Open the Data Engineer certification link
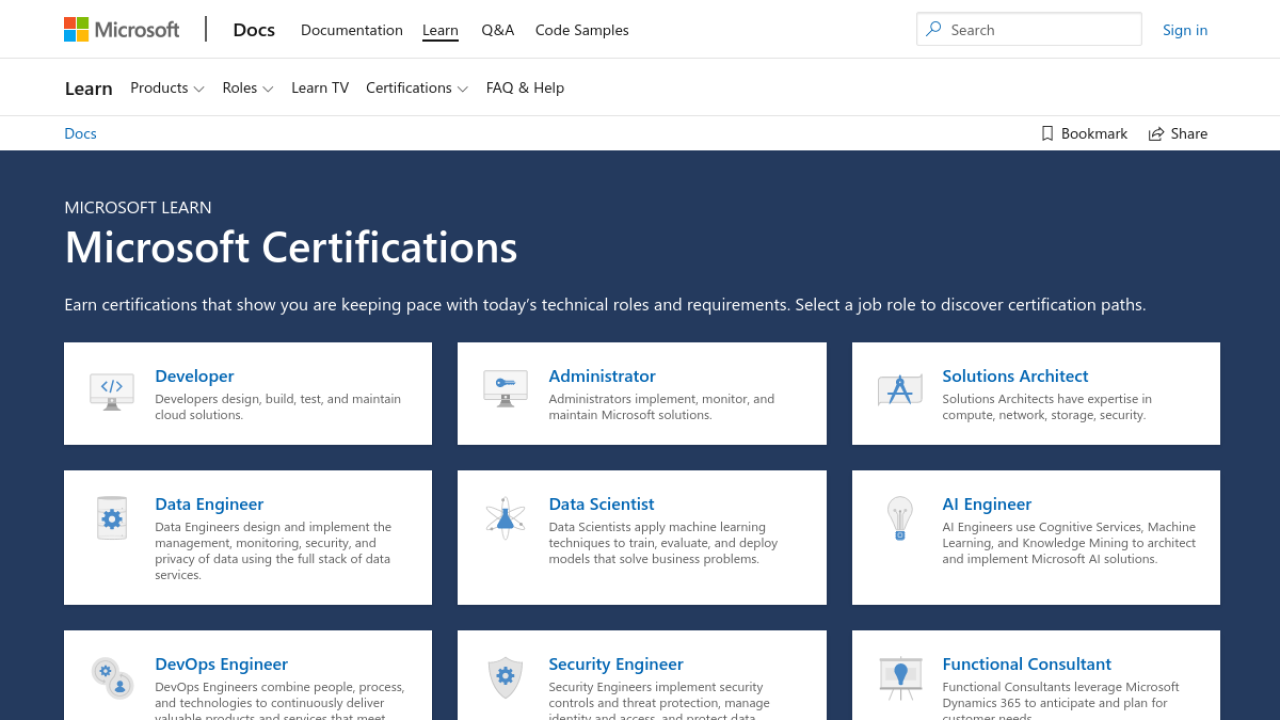The height and width of the screenshot is (720, 1280). (x=209, y=504)
